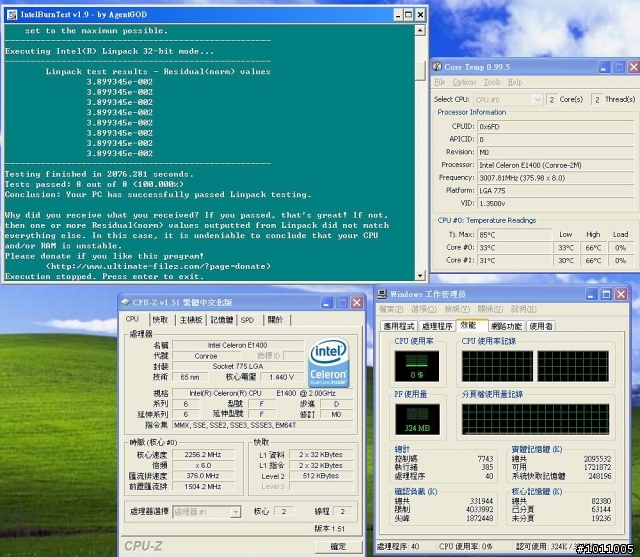Screen dimensions: 640x557
Task: Click the IntelBurnTest console scrollbar thumb
Action: (x=420, y=69)
